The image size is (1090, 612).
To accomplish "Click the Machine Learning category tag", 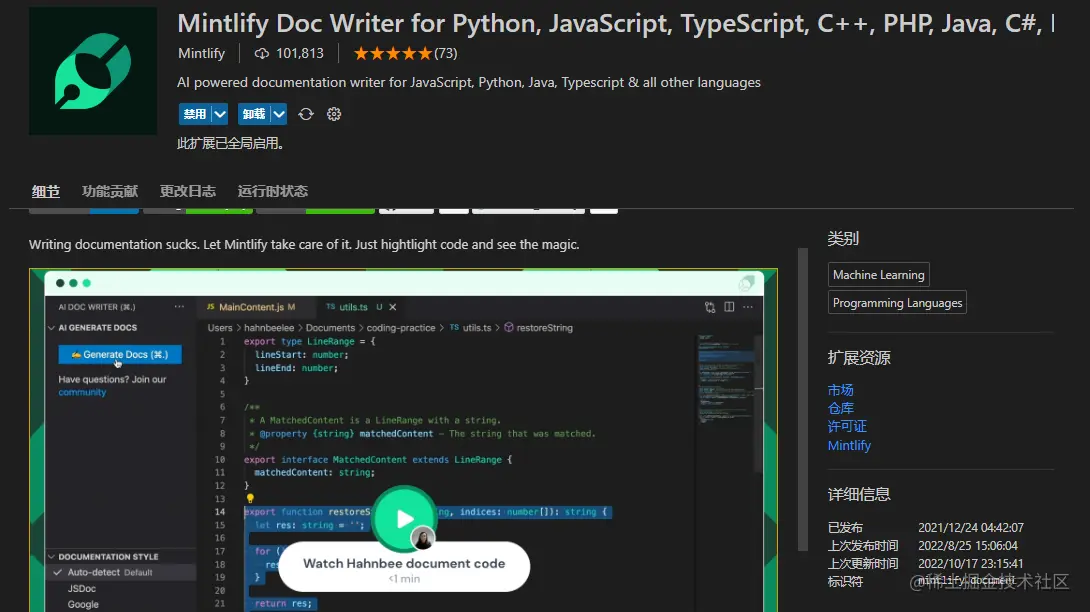I will pos(879,275).
